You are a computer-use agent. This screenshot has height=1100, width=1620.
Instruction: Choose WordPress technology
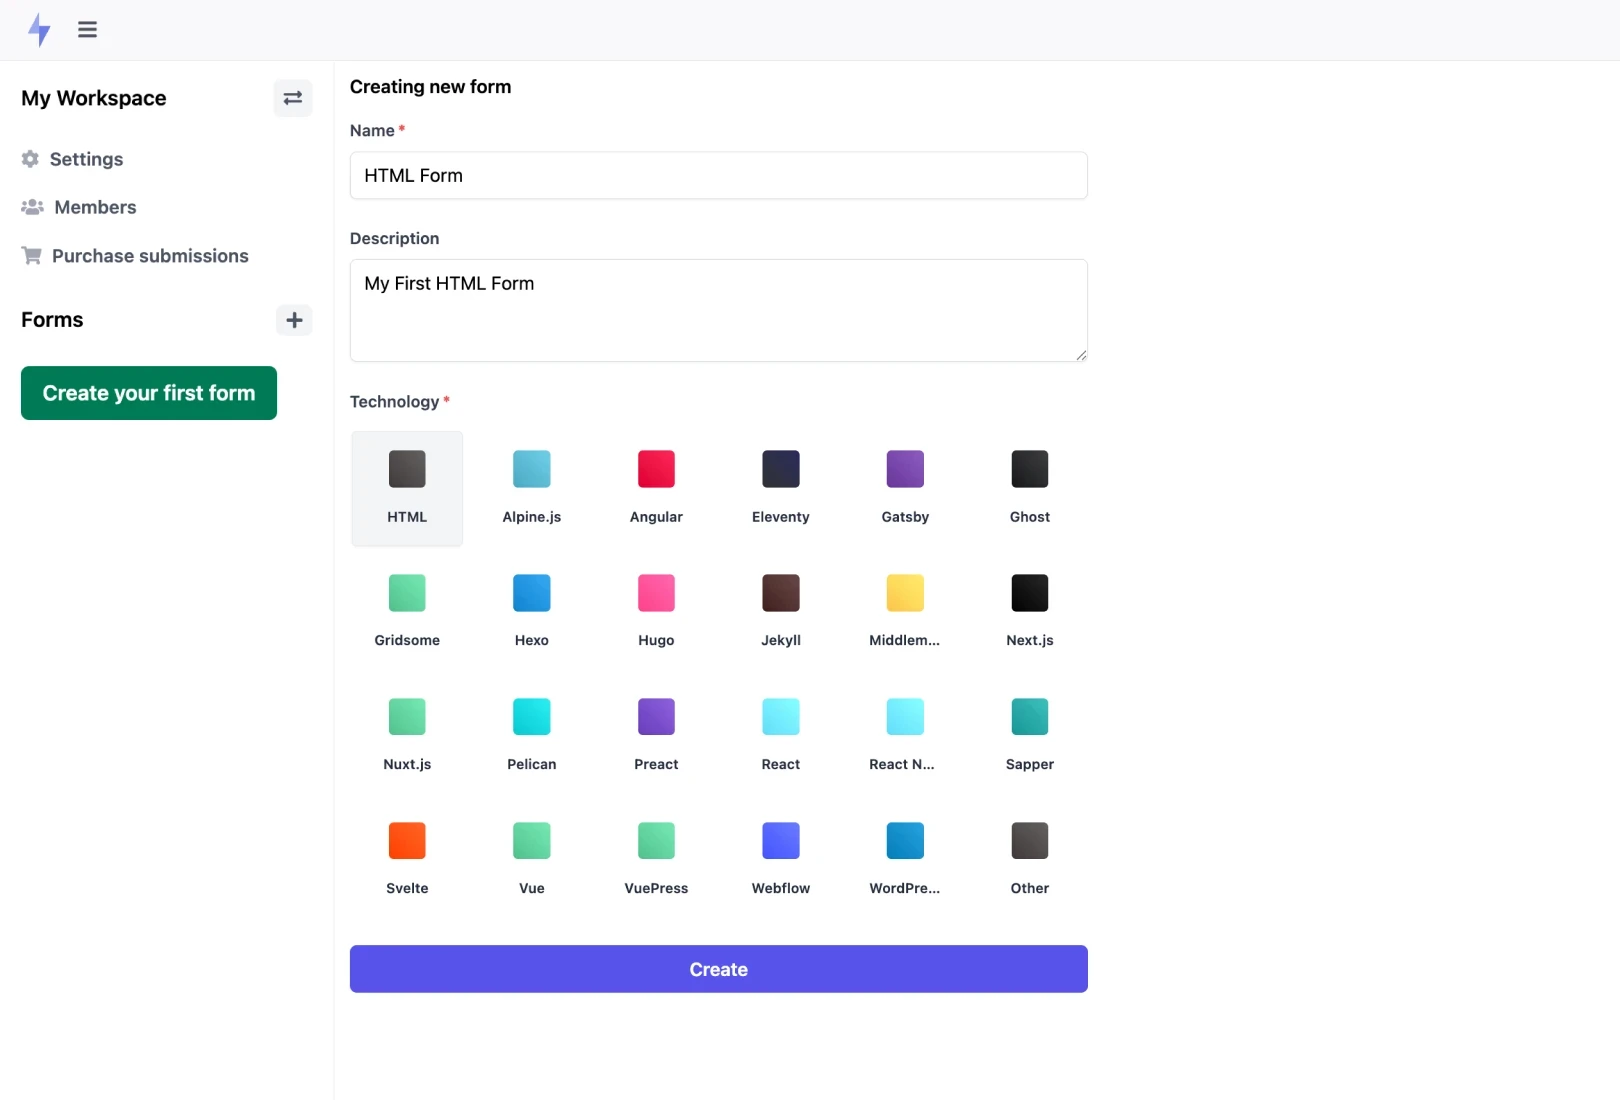[905, 860]
